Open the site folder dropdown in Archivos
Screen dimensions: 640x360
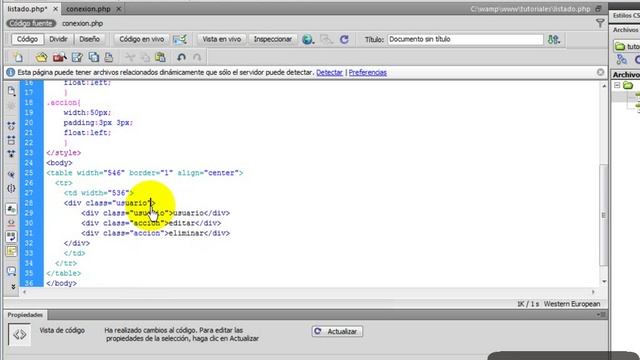click(627, 46)
